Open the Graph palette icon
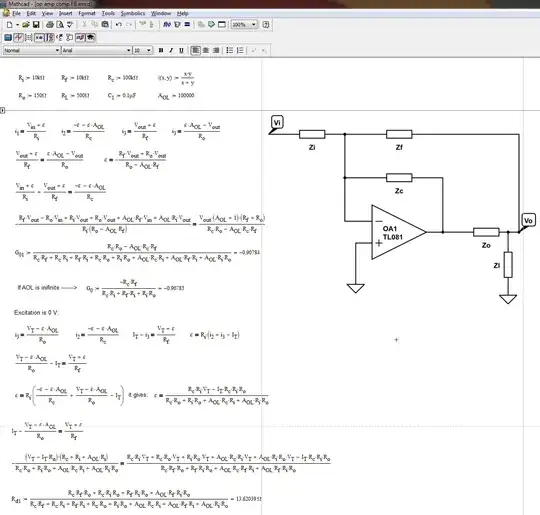This screenshot has width=540, height=515. pos(18,38)
